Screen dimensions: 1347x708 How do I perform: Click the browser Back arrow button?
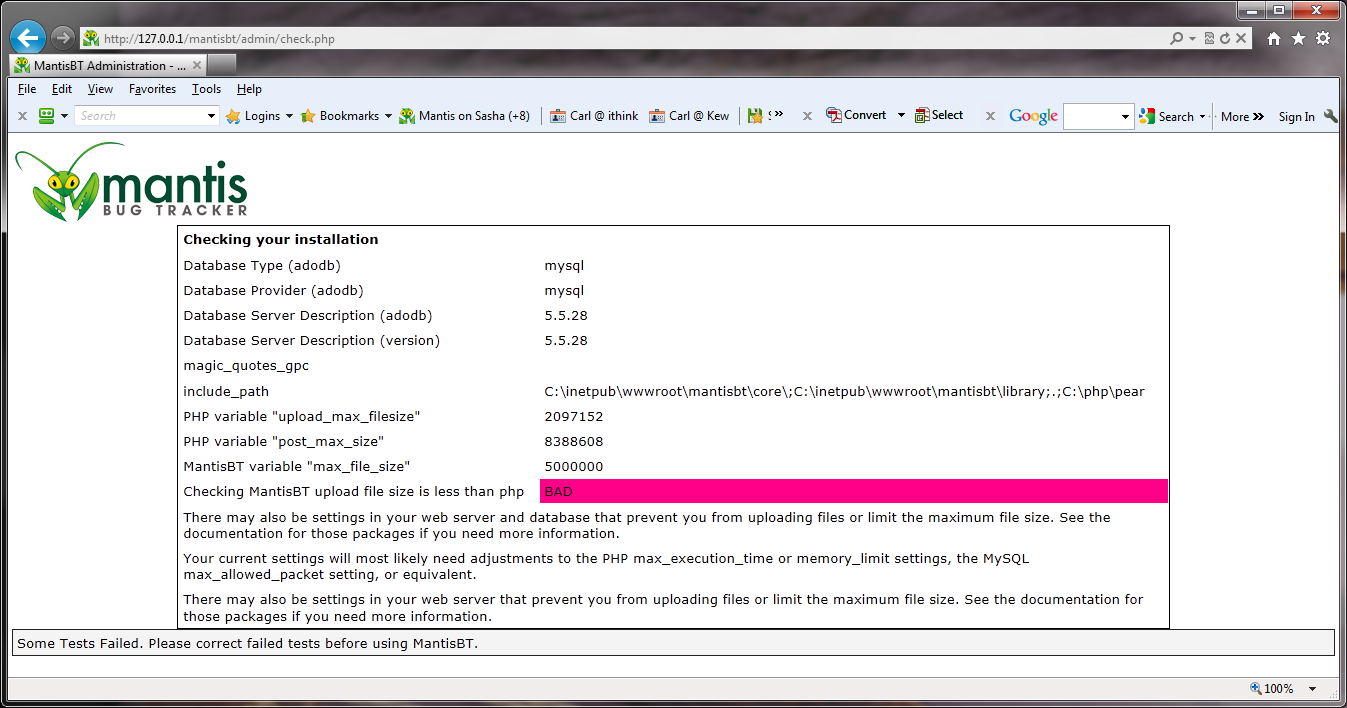point(28,38)
